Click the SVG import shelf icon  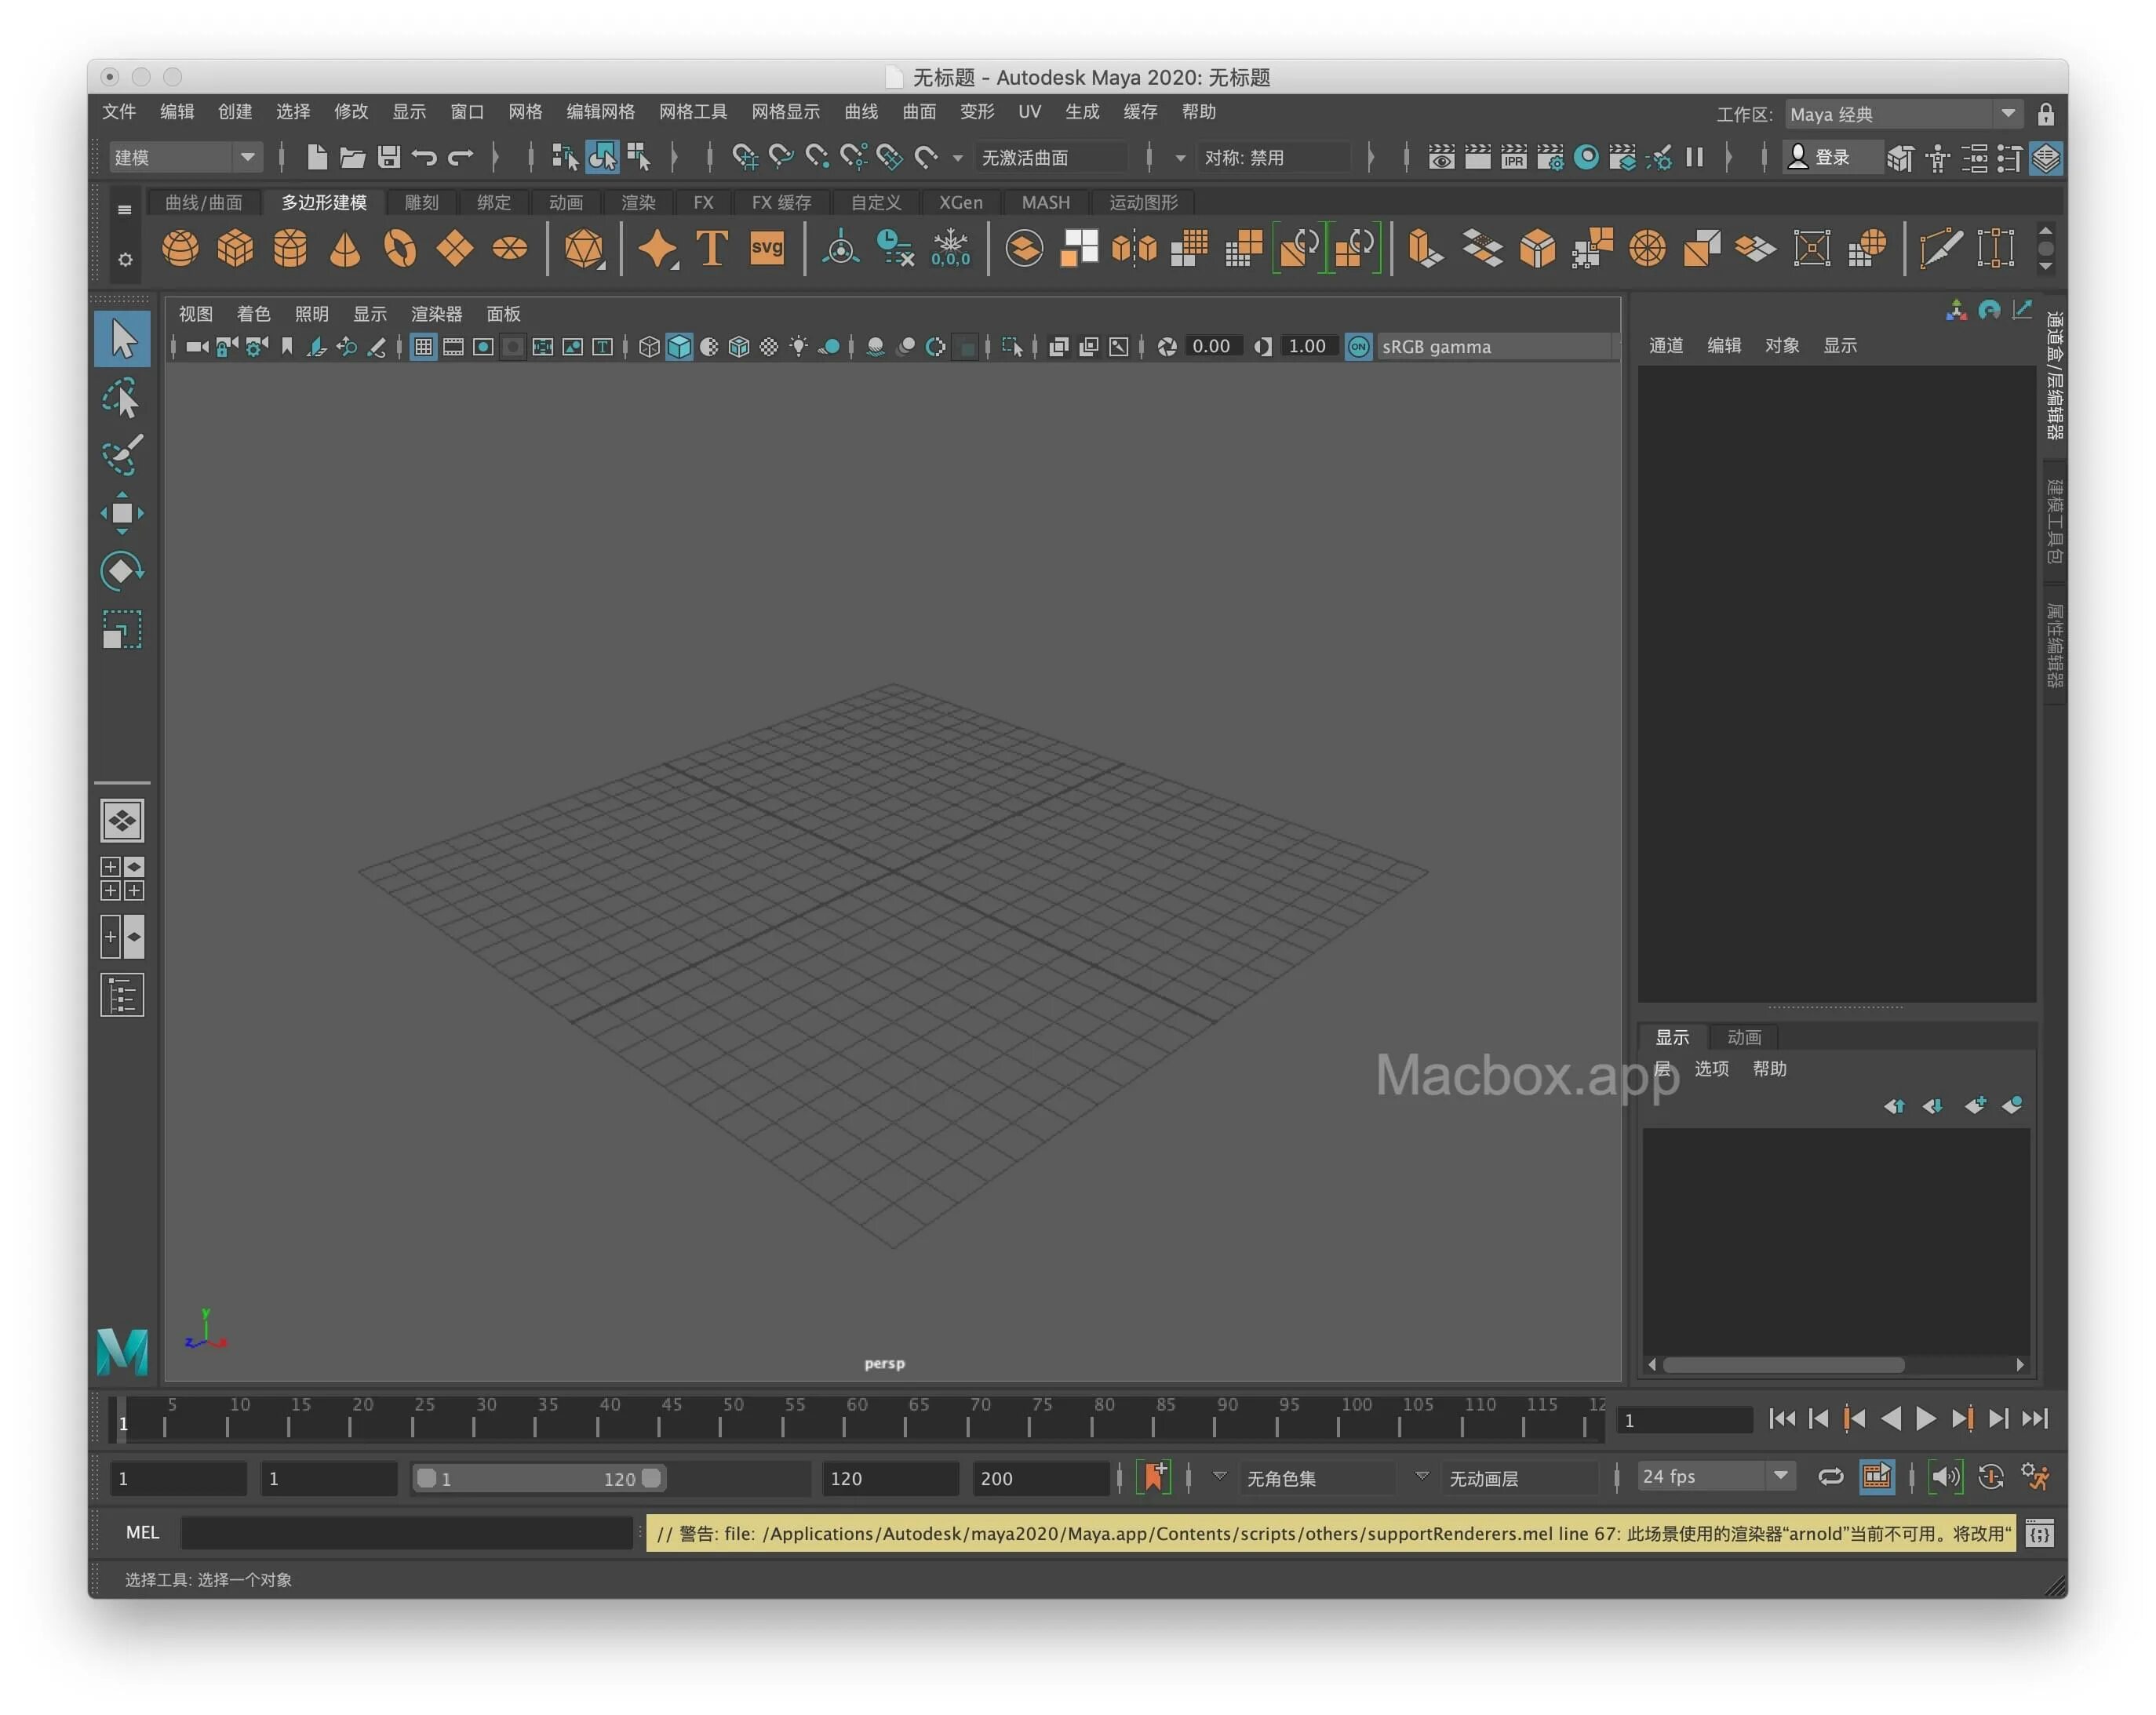tap(767, 248)
